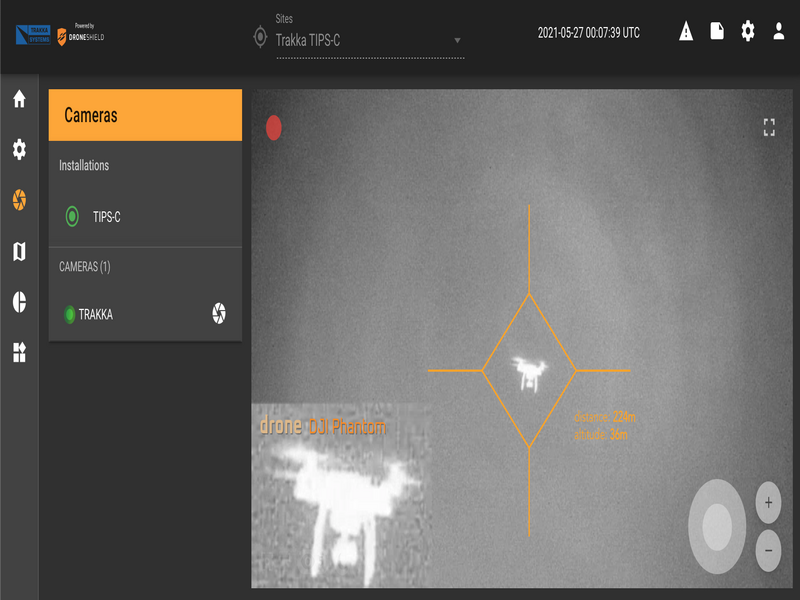Open the Map view from sidebar
The width and height of the screenshot is (800, 600).
[19, 251]
